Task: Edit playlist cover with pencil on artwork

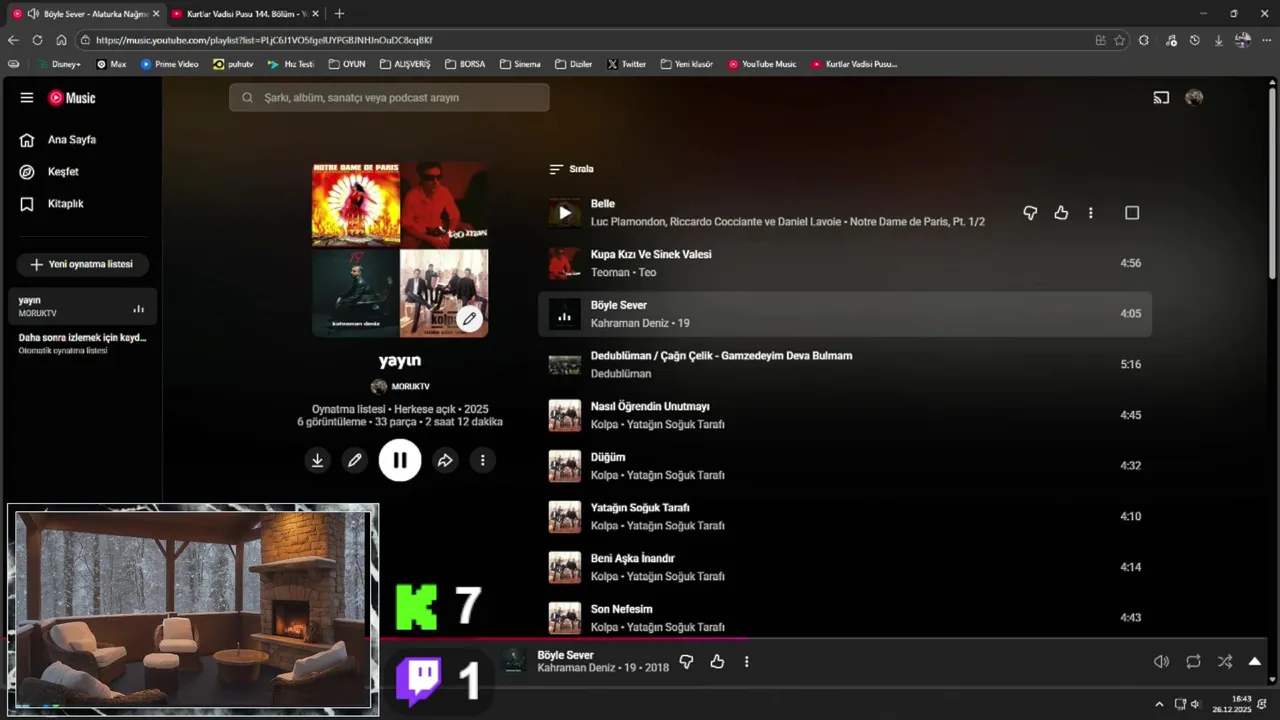Action: [469, 319]
